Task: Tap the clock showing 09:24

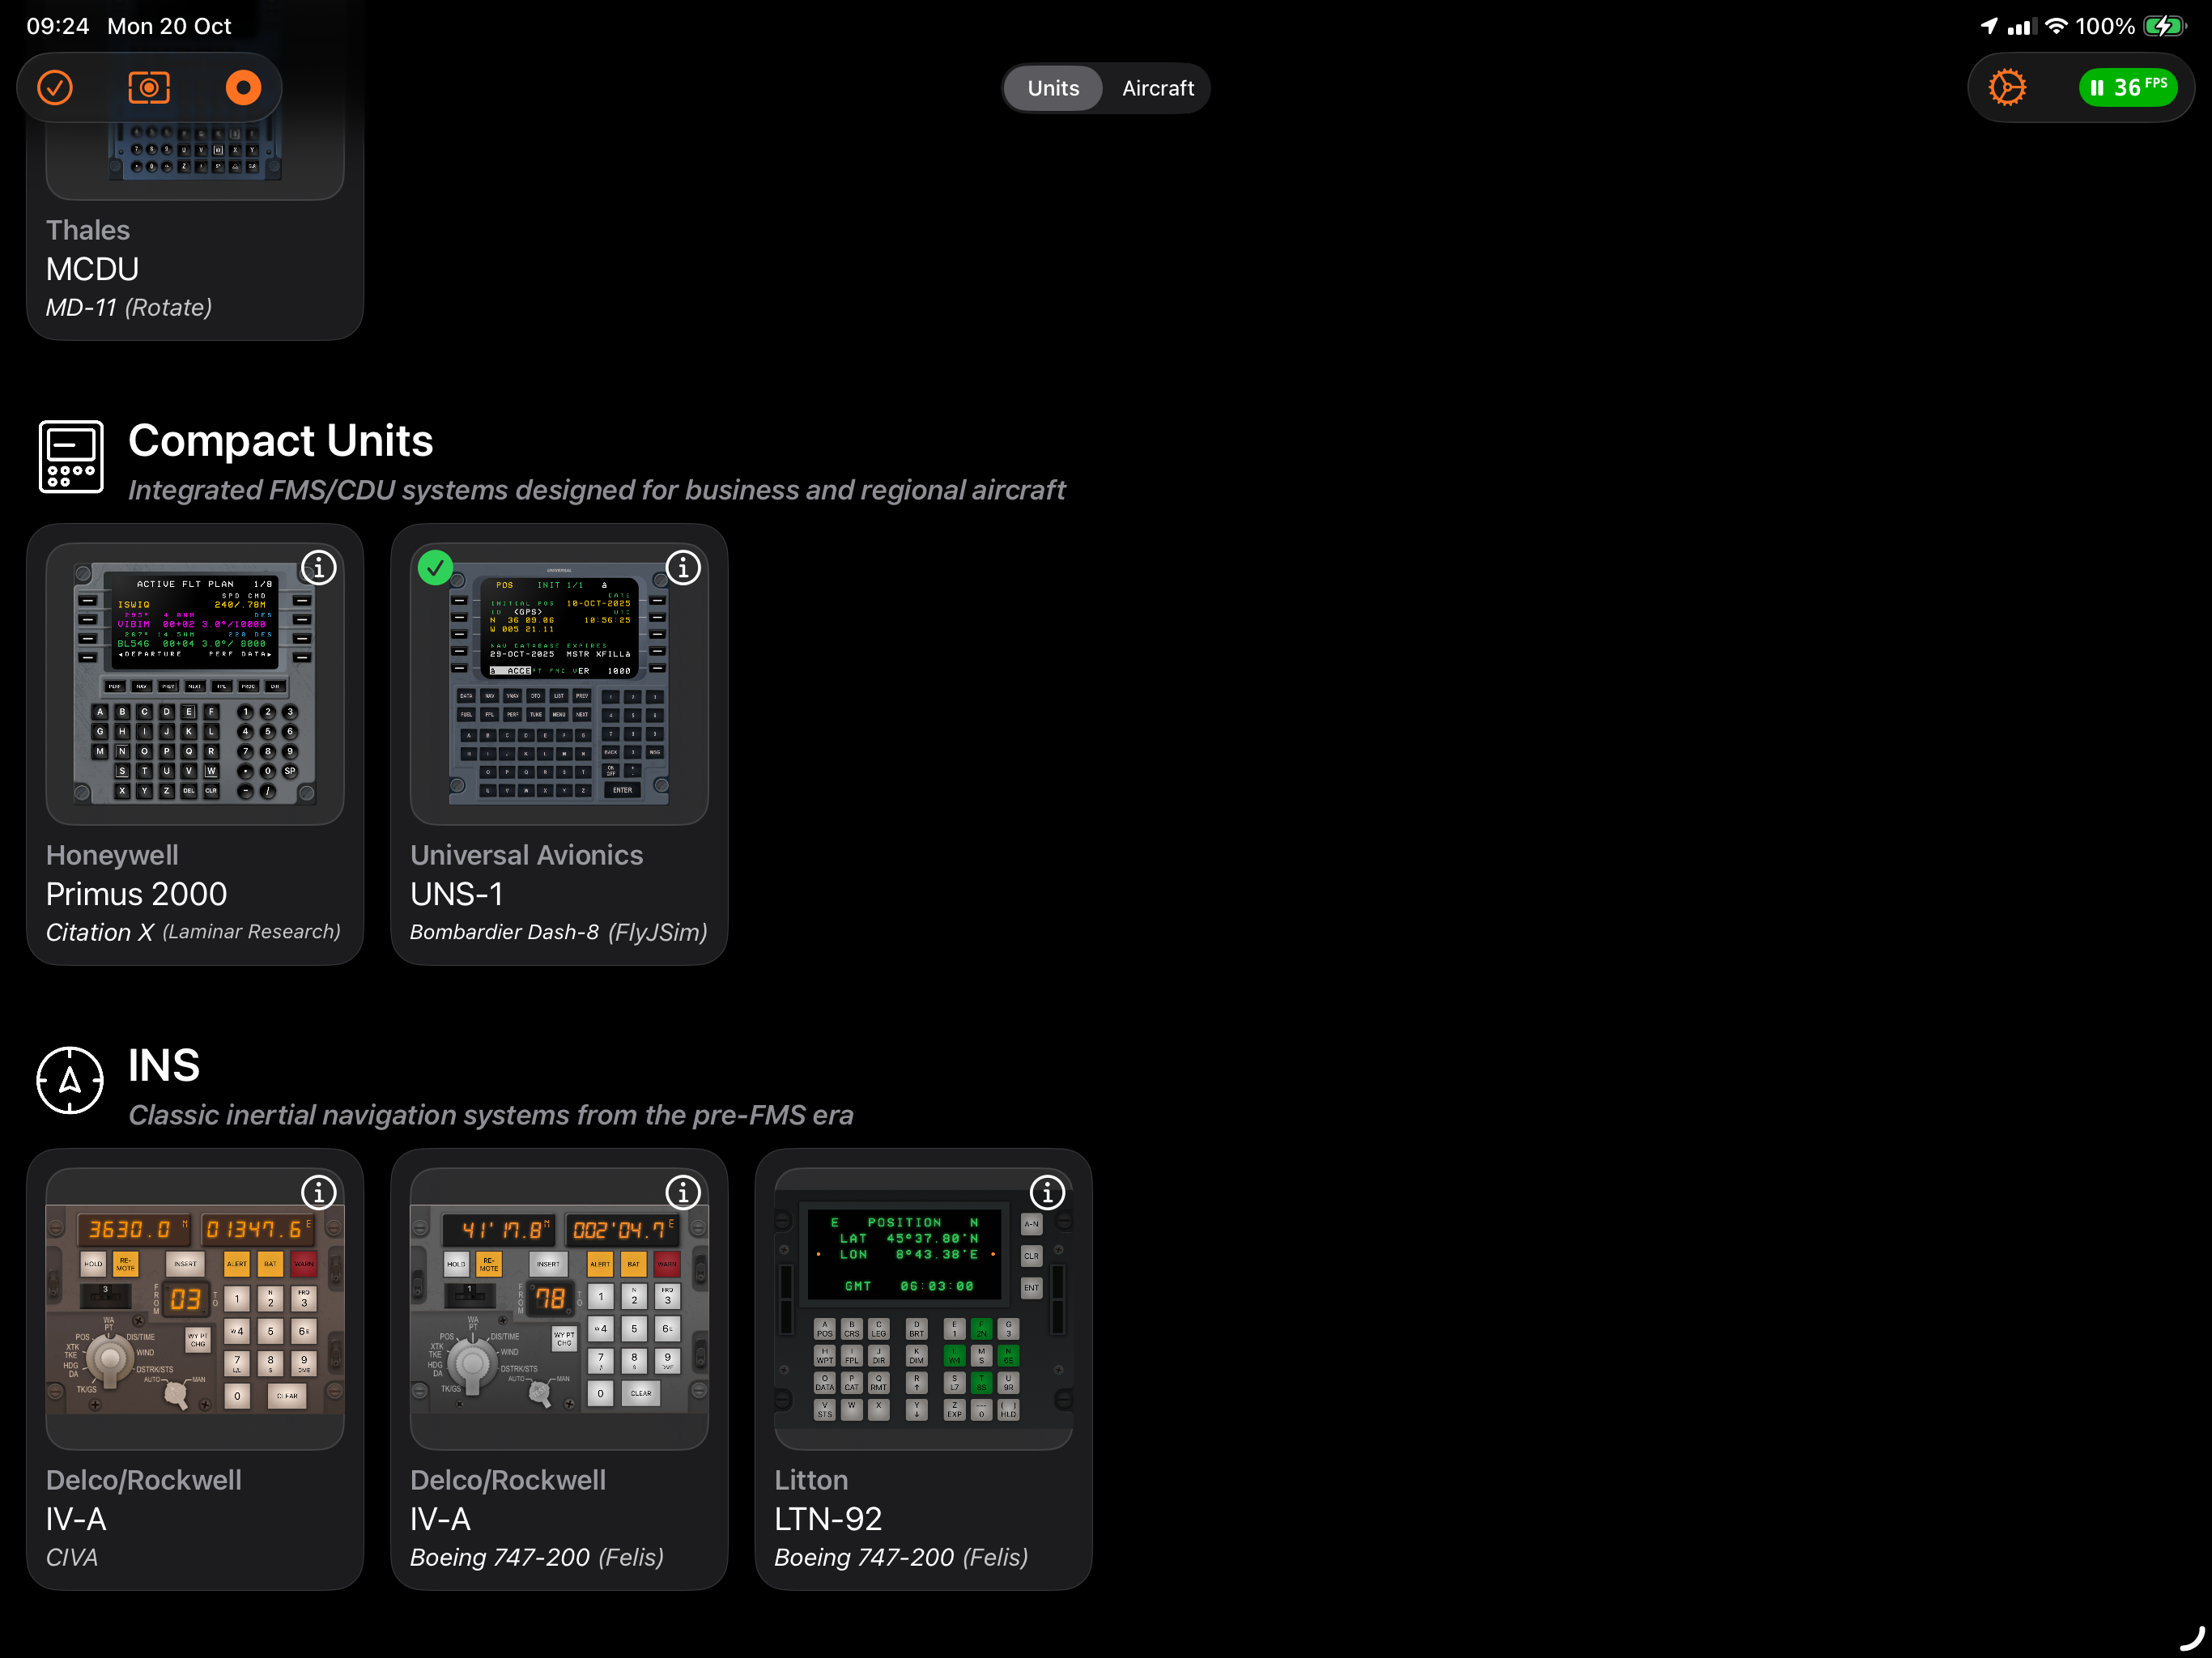Action: [58, 26]
